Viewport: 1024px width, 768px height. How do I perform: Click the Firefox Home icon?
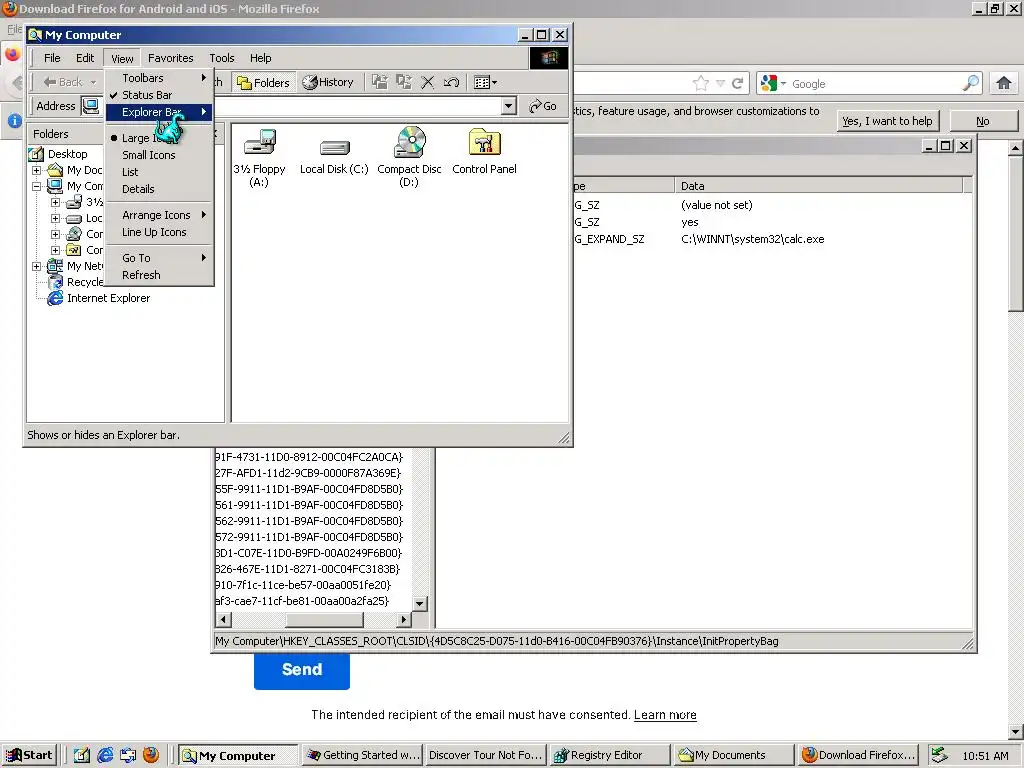1004,83
